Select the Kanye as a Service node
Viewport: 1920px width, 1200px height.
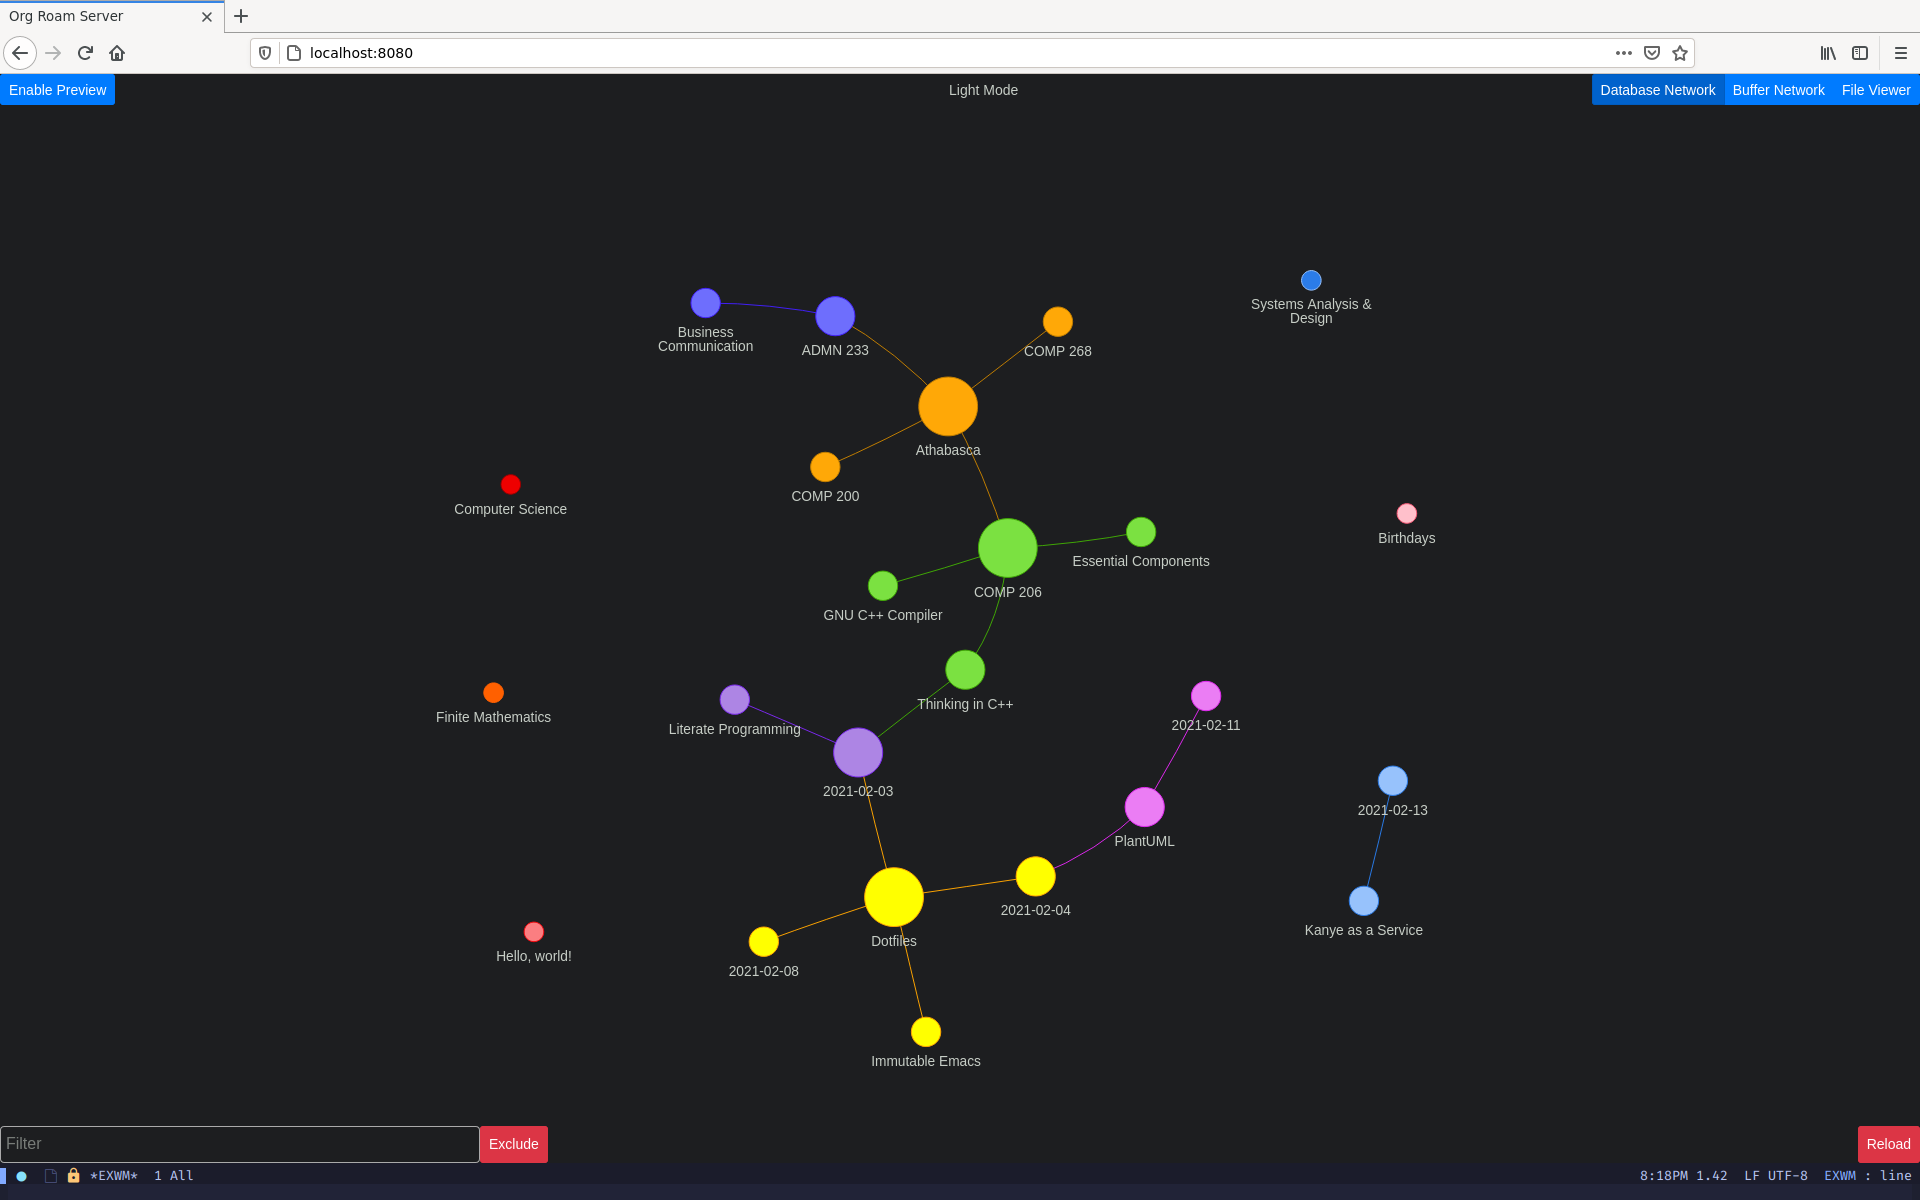pos(1360,901)
